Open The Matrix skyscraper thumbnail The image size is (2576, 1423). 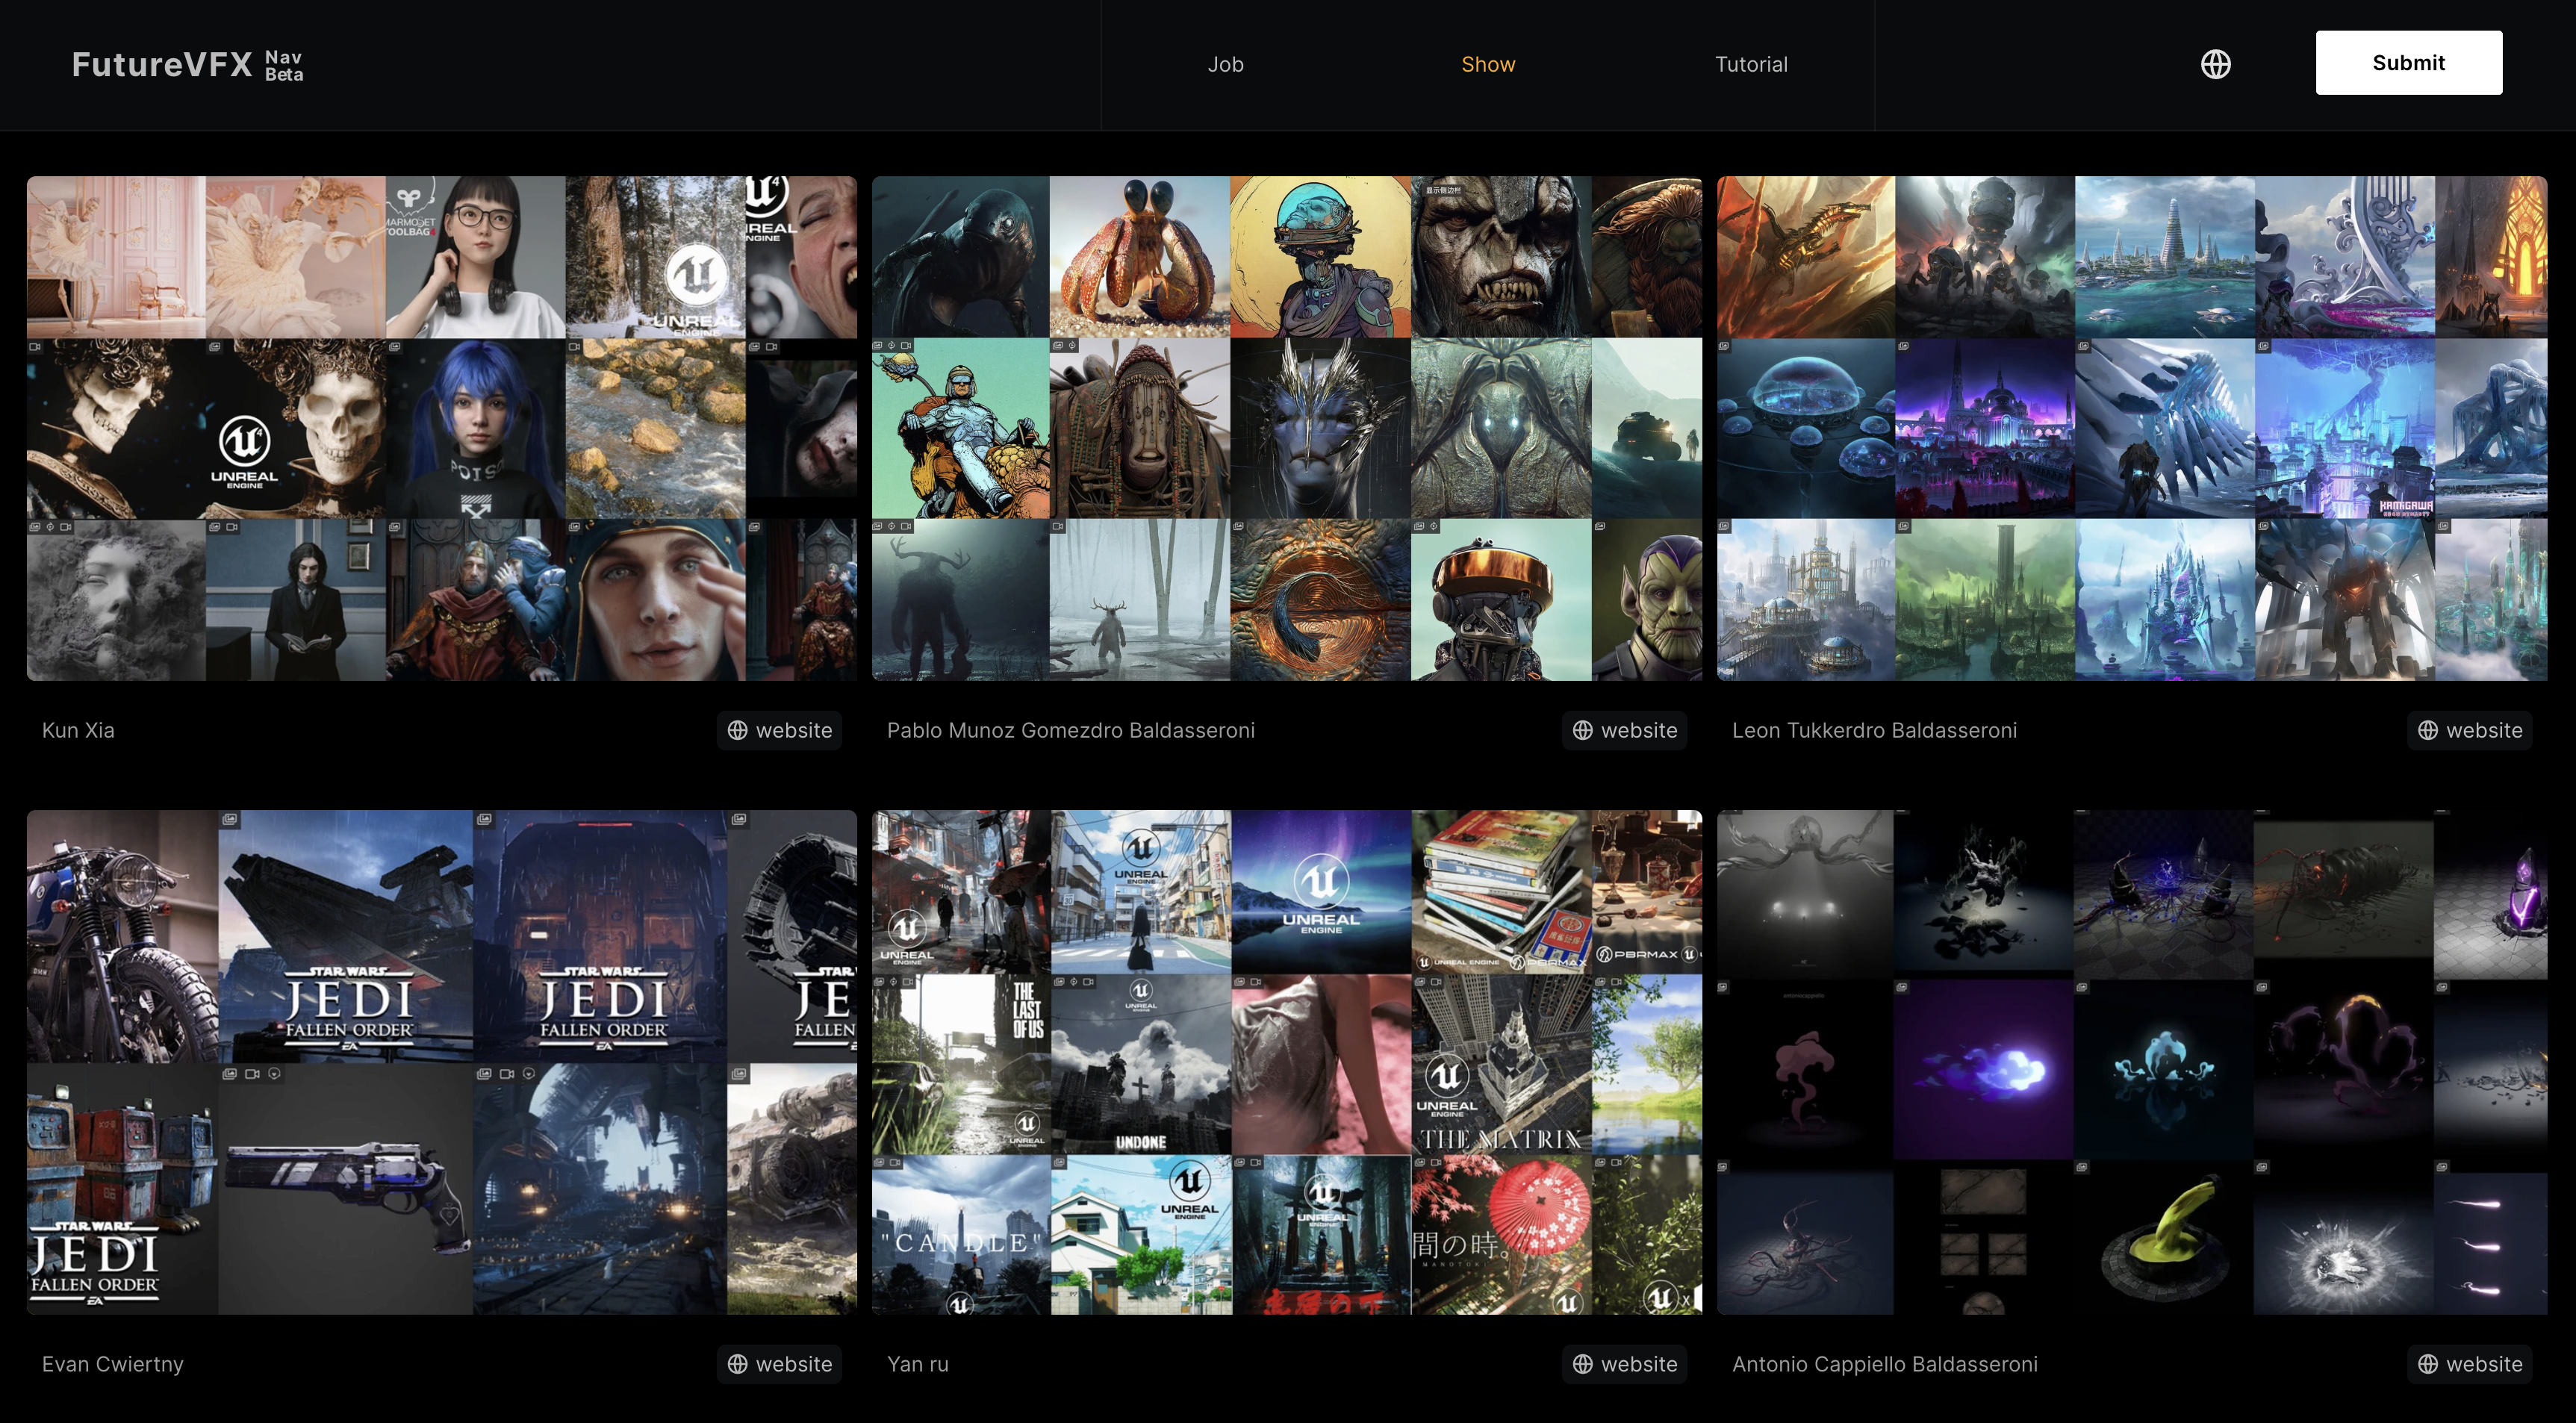point(1500,1065)
